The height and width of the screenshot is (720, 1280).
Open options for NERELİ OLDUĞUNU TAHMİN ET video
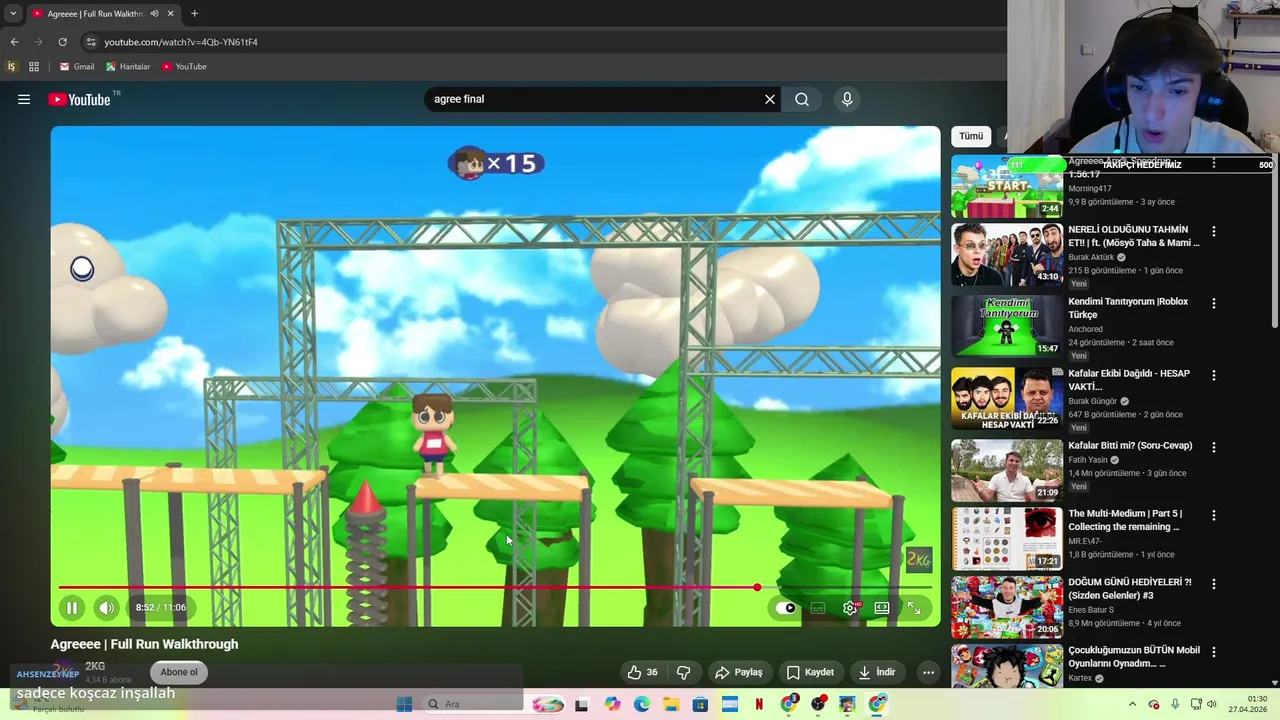pyautogui.click(x=1214, y=231)
